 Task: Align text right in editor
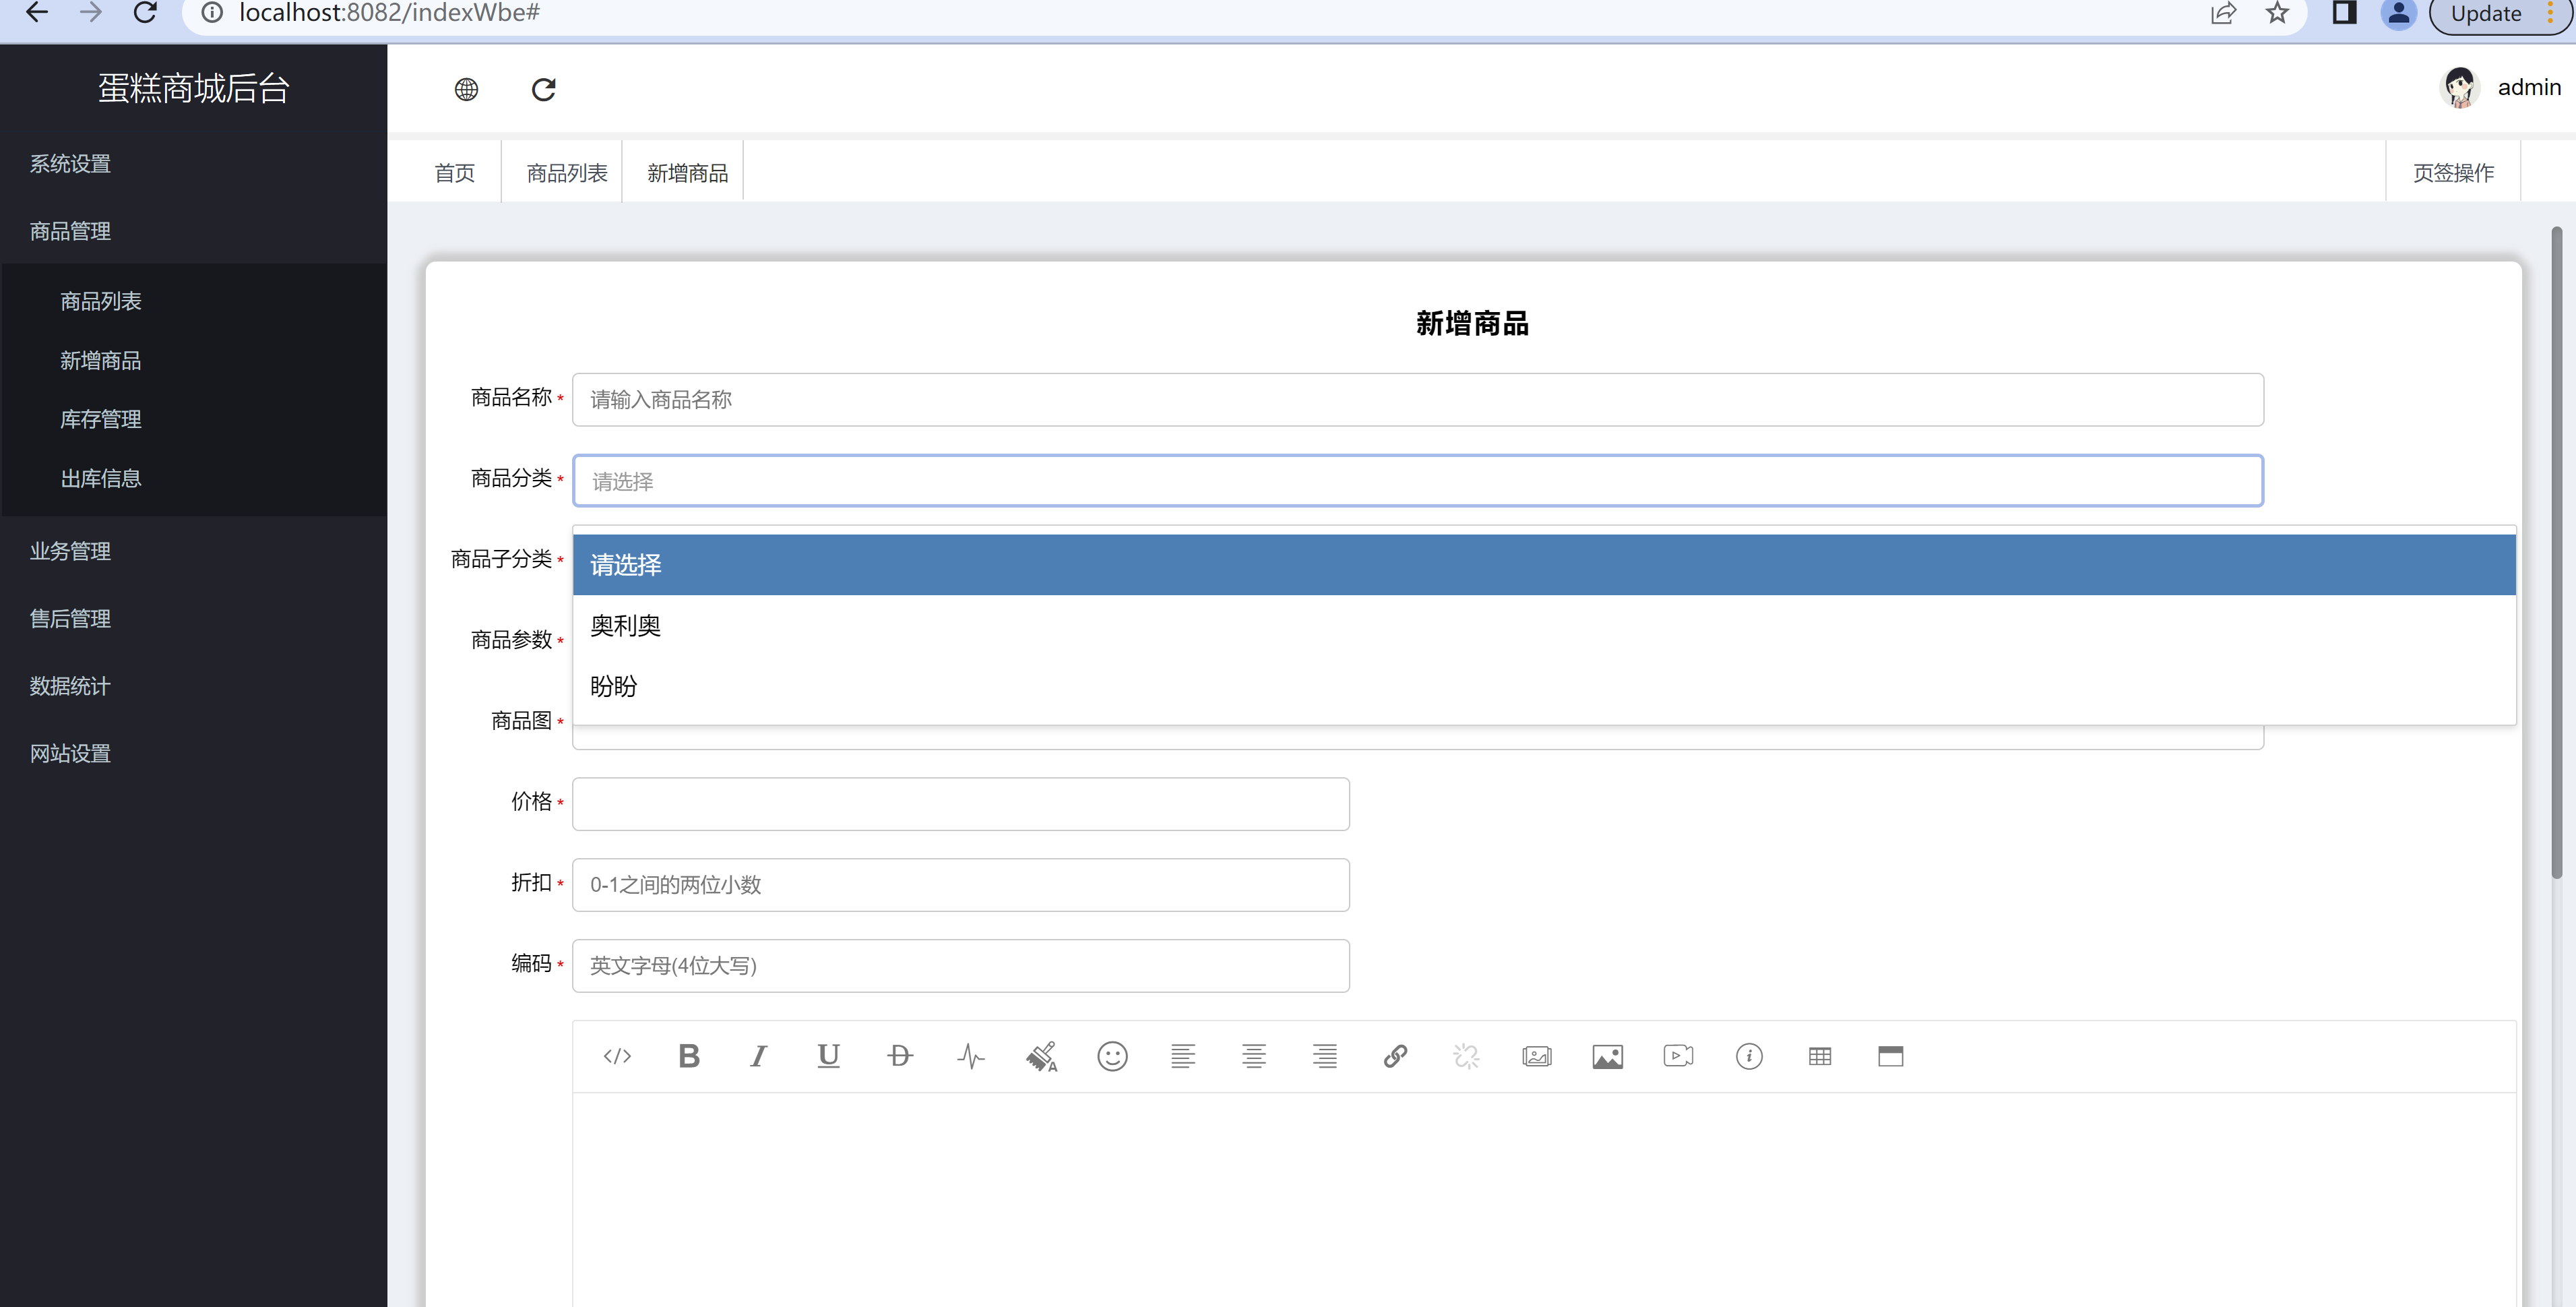coord(1325,1056)
